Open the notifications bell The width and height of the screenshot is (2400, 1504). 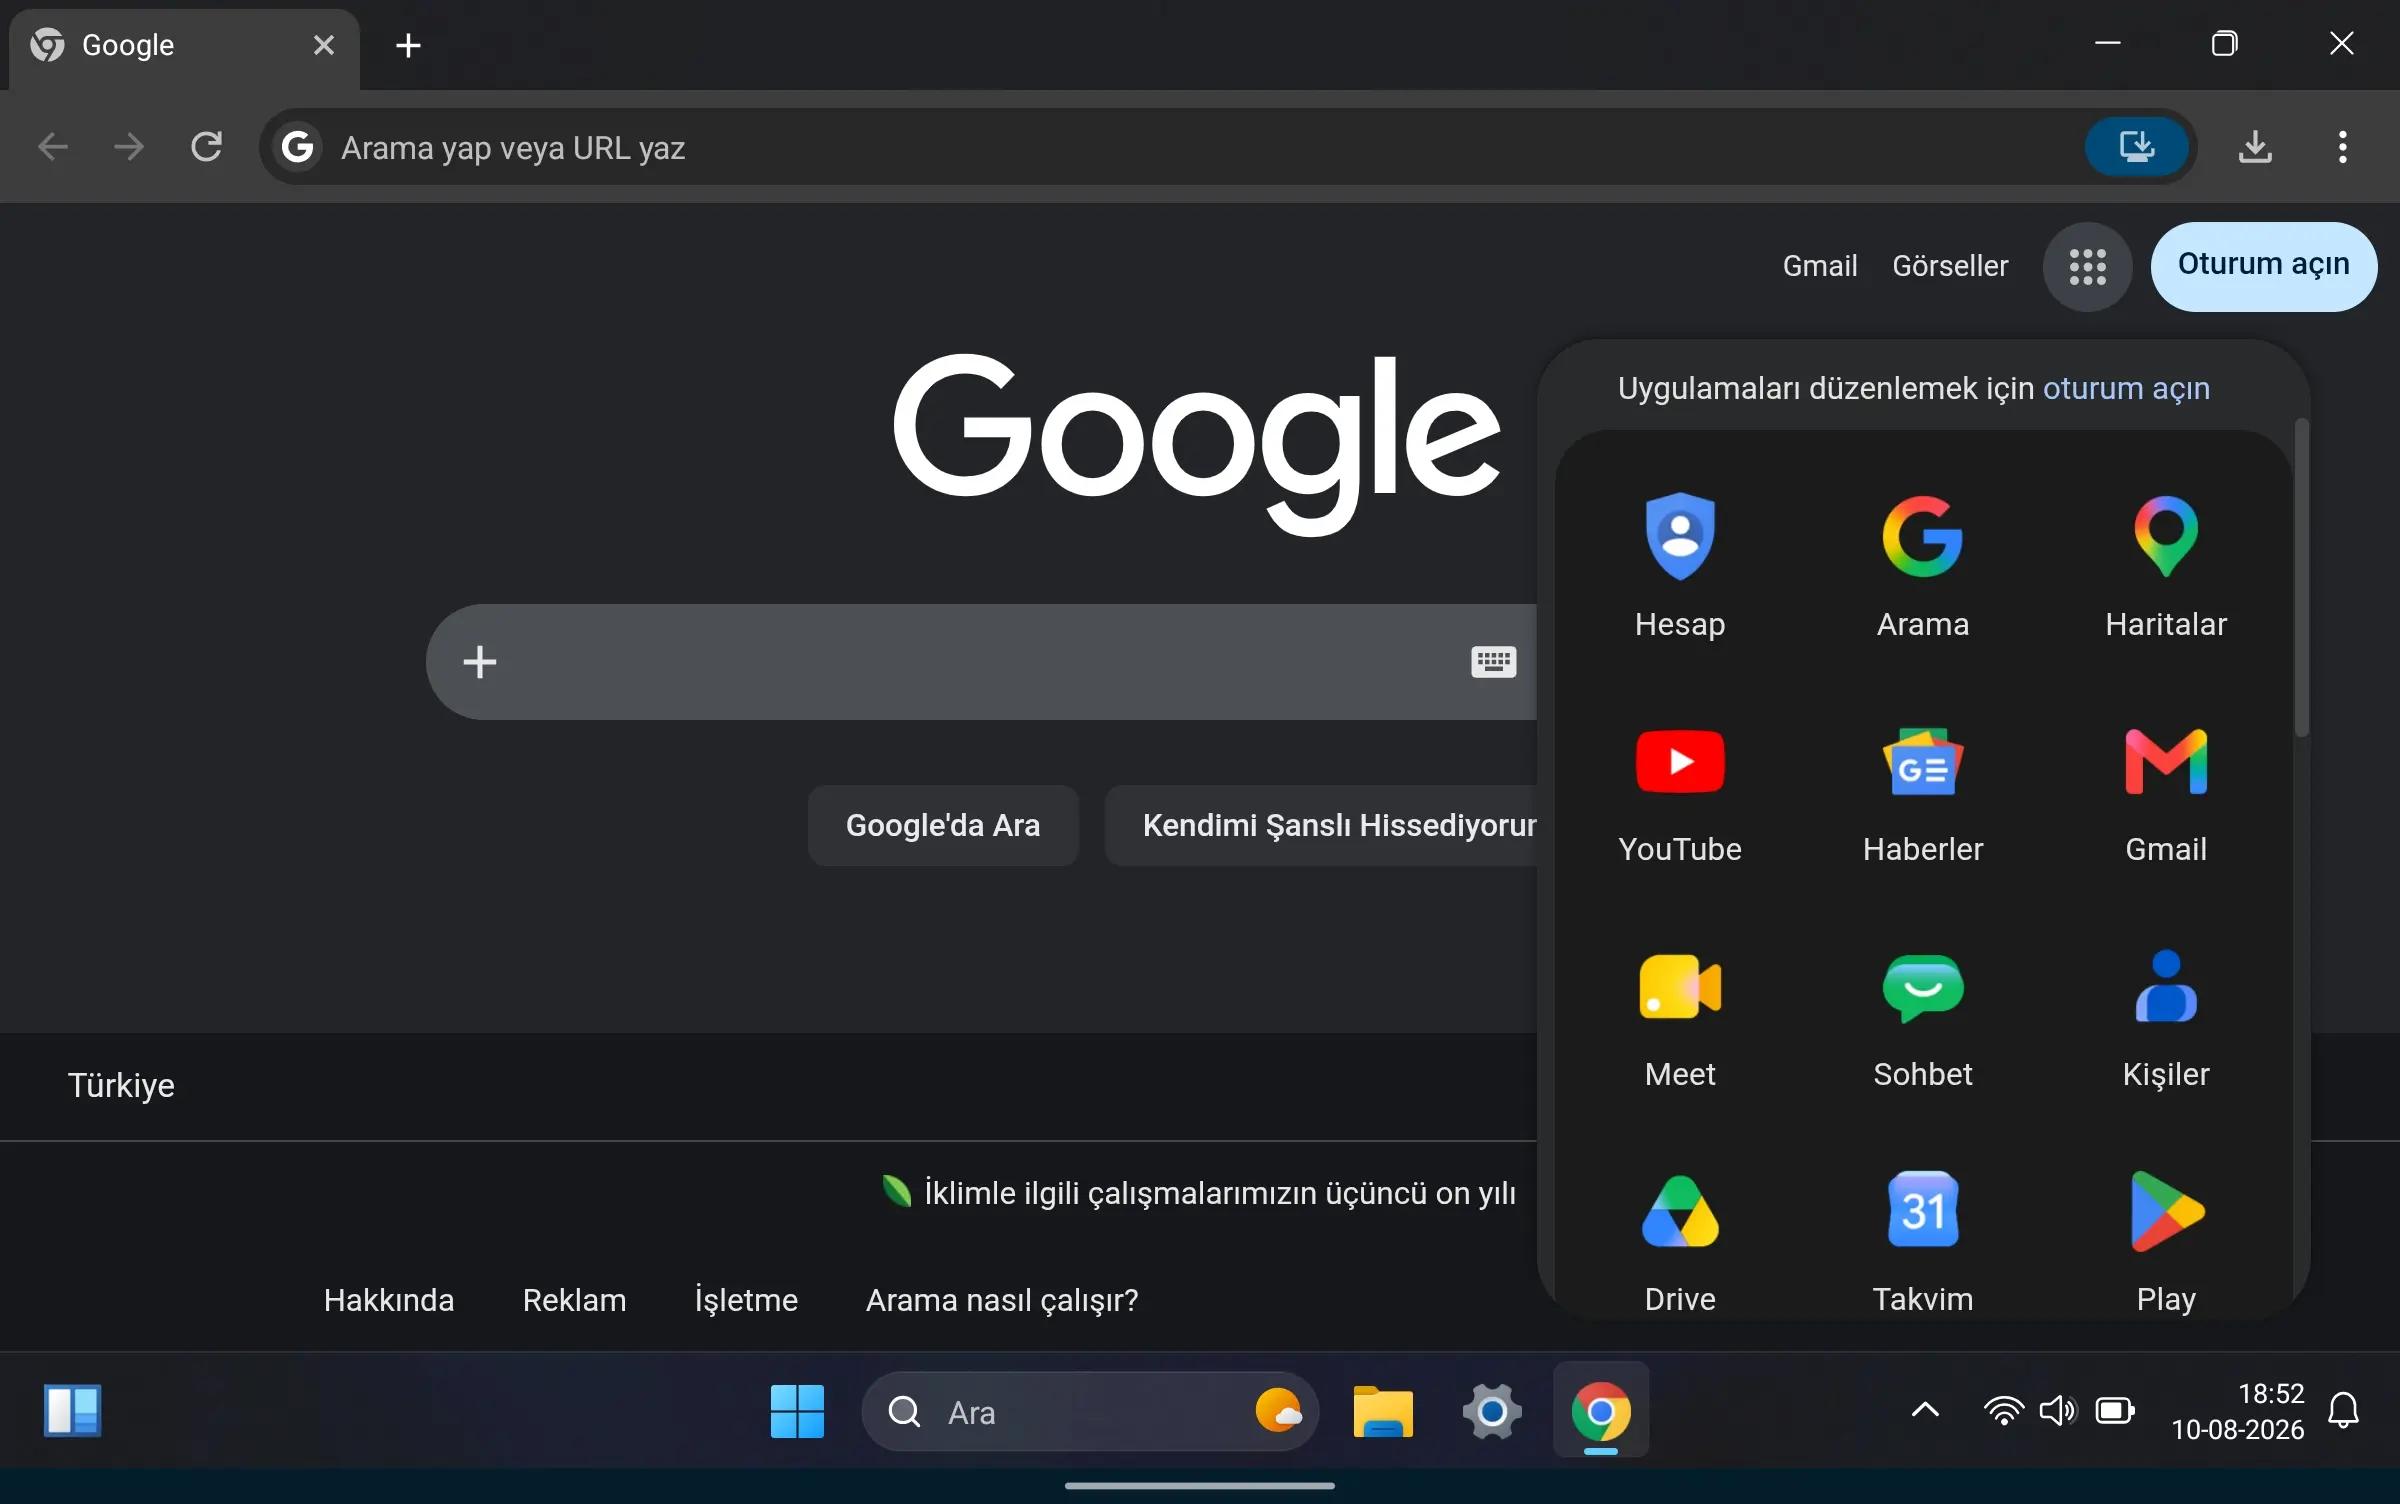[2343, 1411]
